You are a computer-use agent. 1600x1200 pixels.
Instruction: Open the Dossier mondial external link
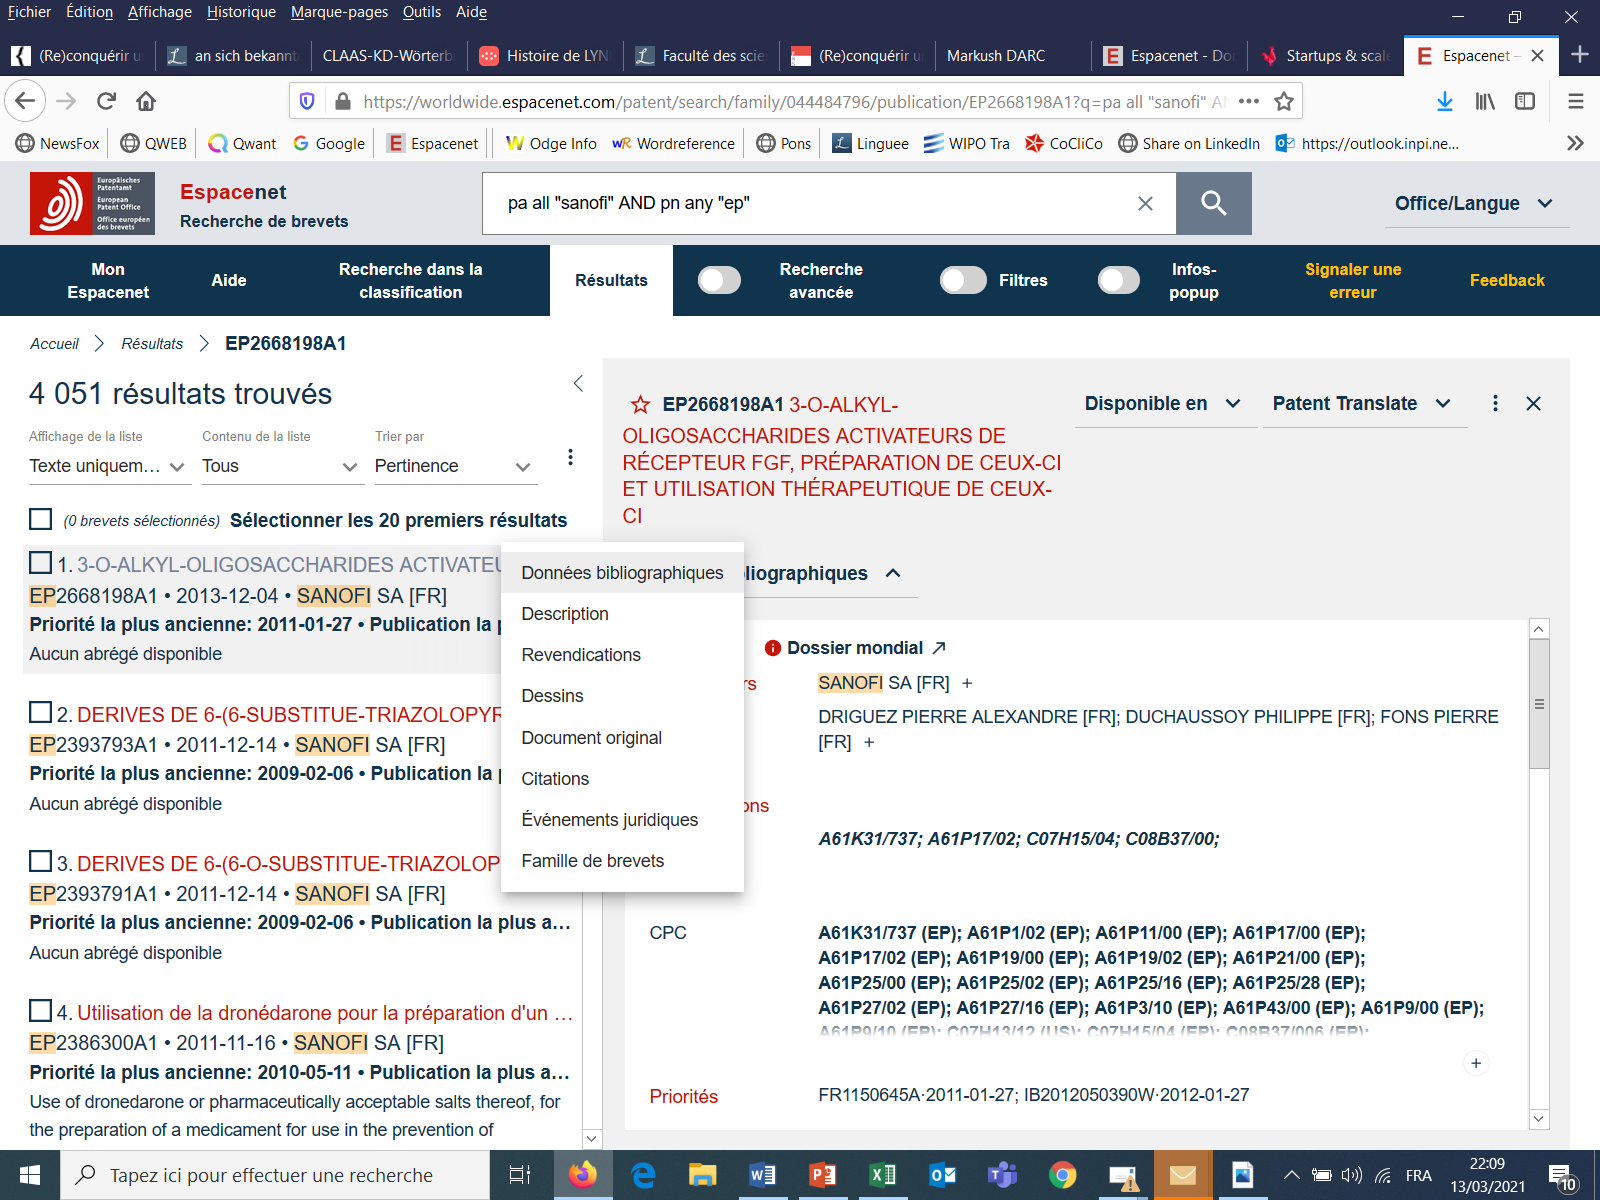click(x=939, y=648)
